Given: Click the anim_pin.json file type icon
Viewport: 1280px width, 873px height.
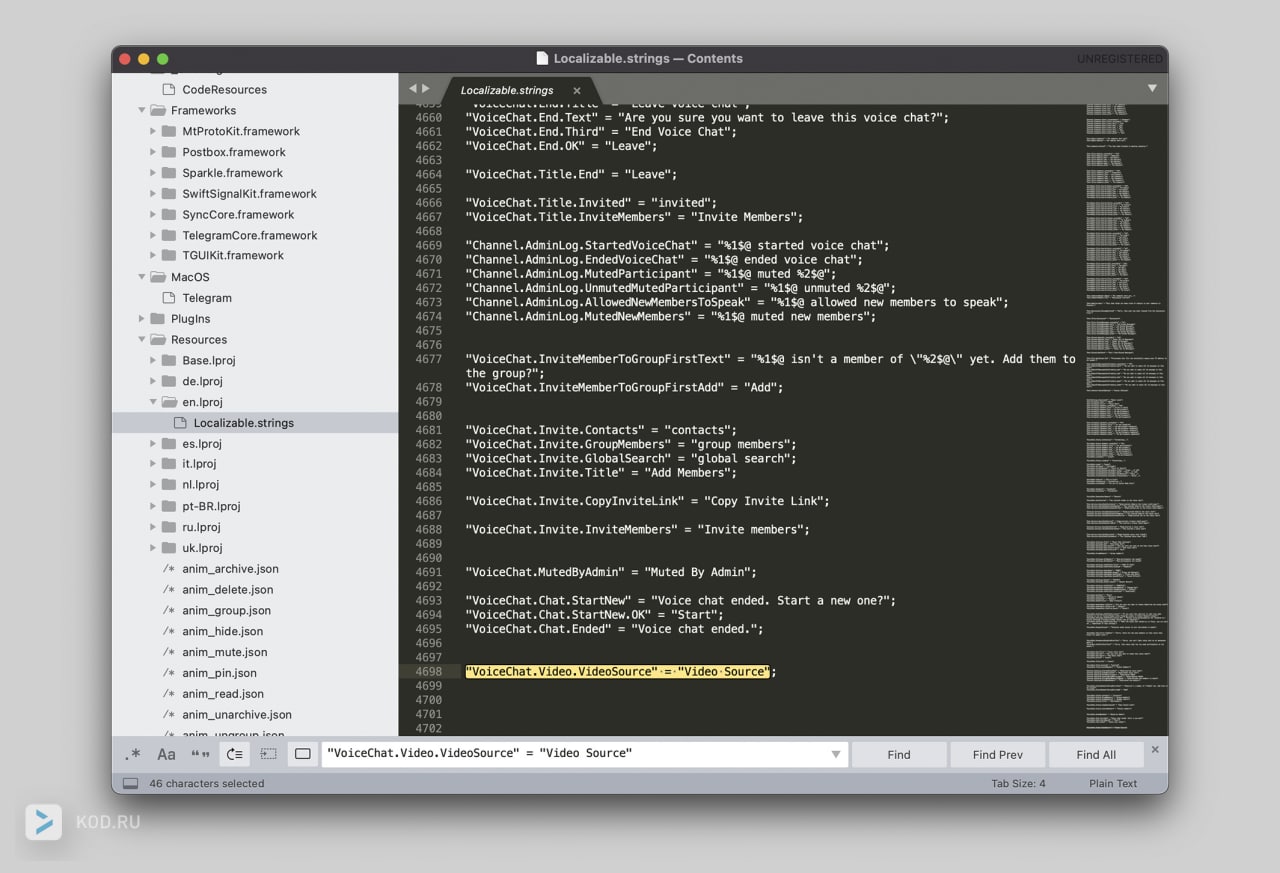Looking at the screenshot, I should coord(169,673).
